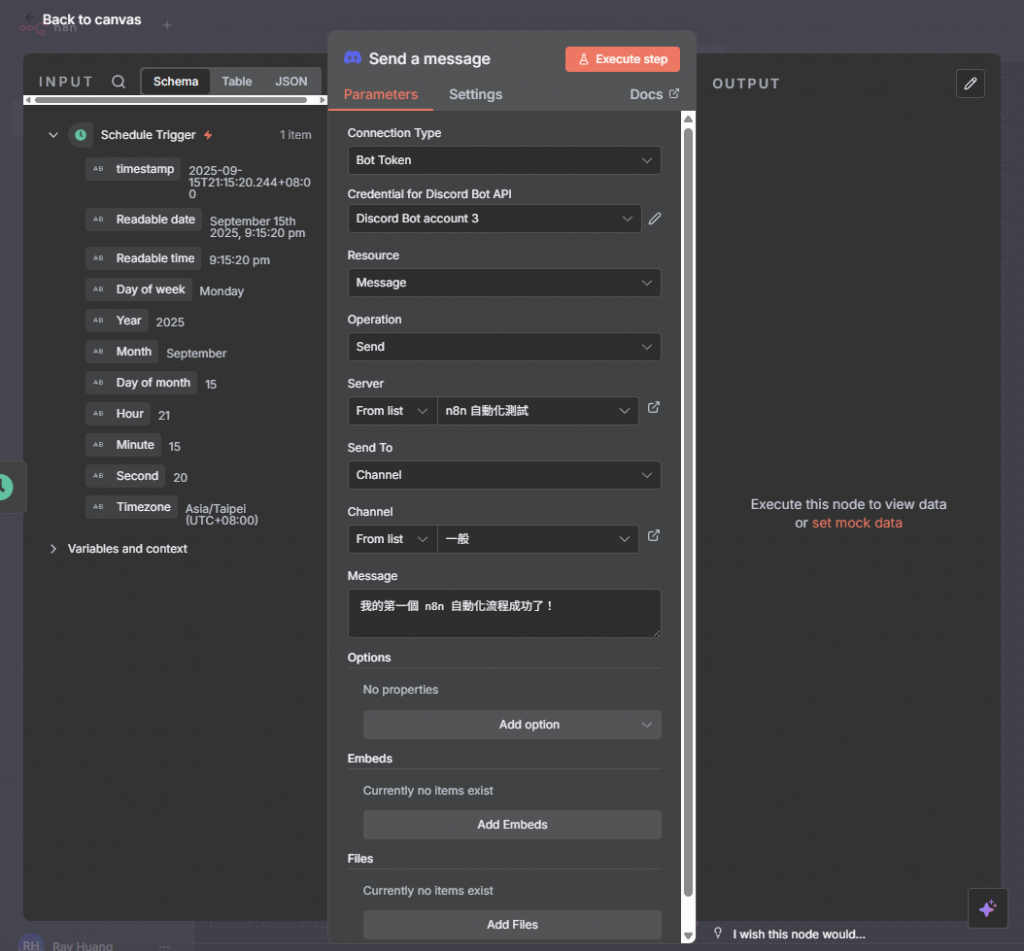
Task: Open the Docs link
Action: 654,94
